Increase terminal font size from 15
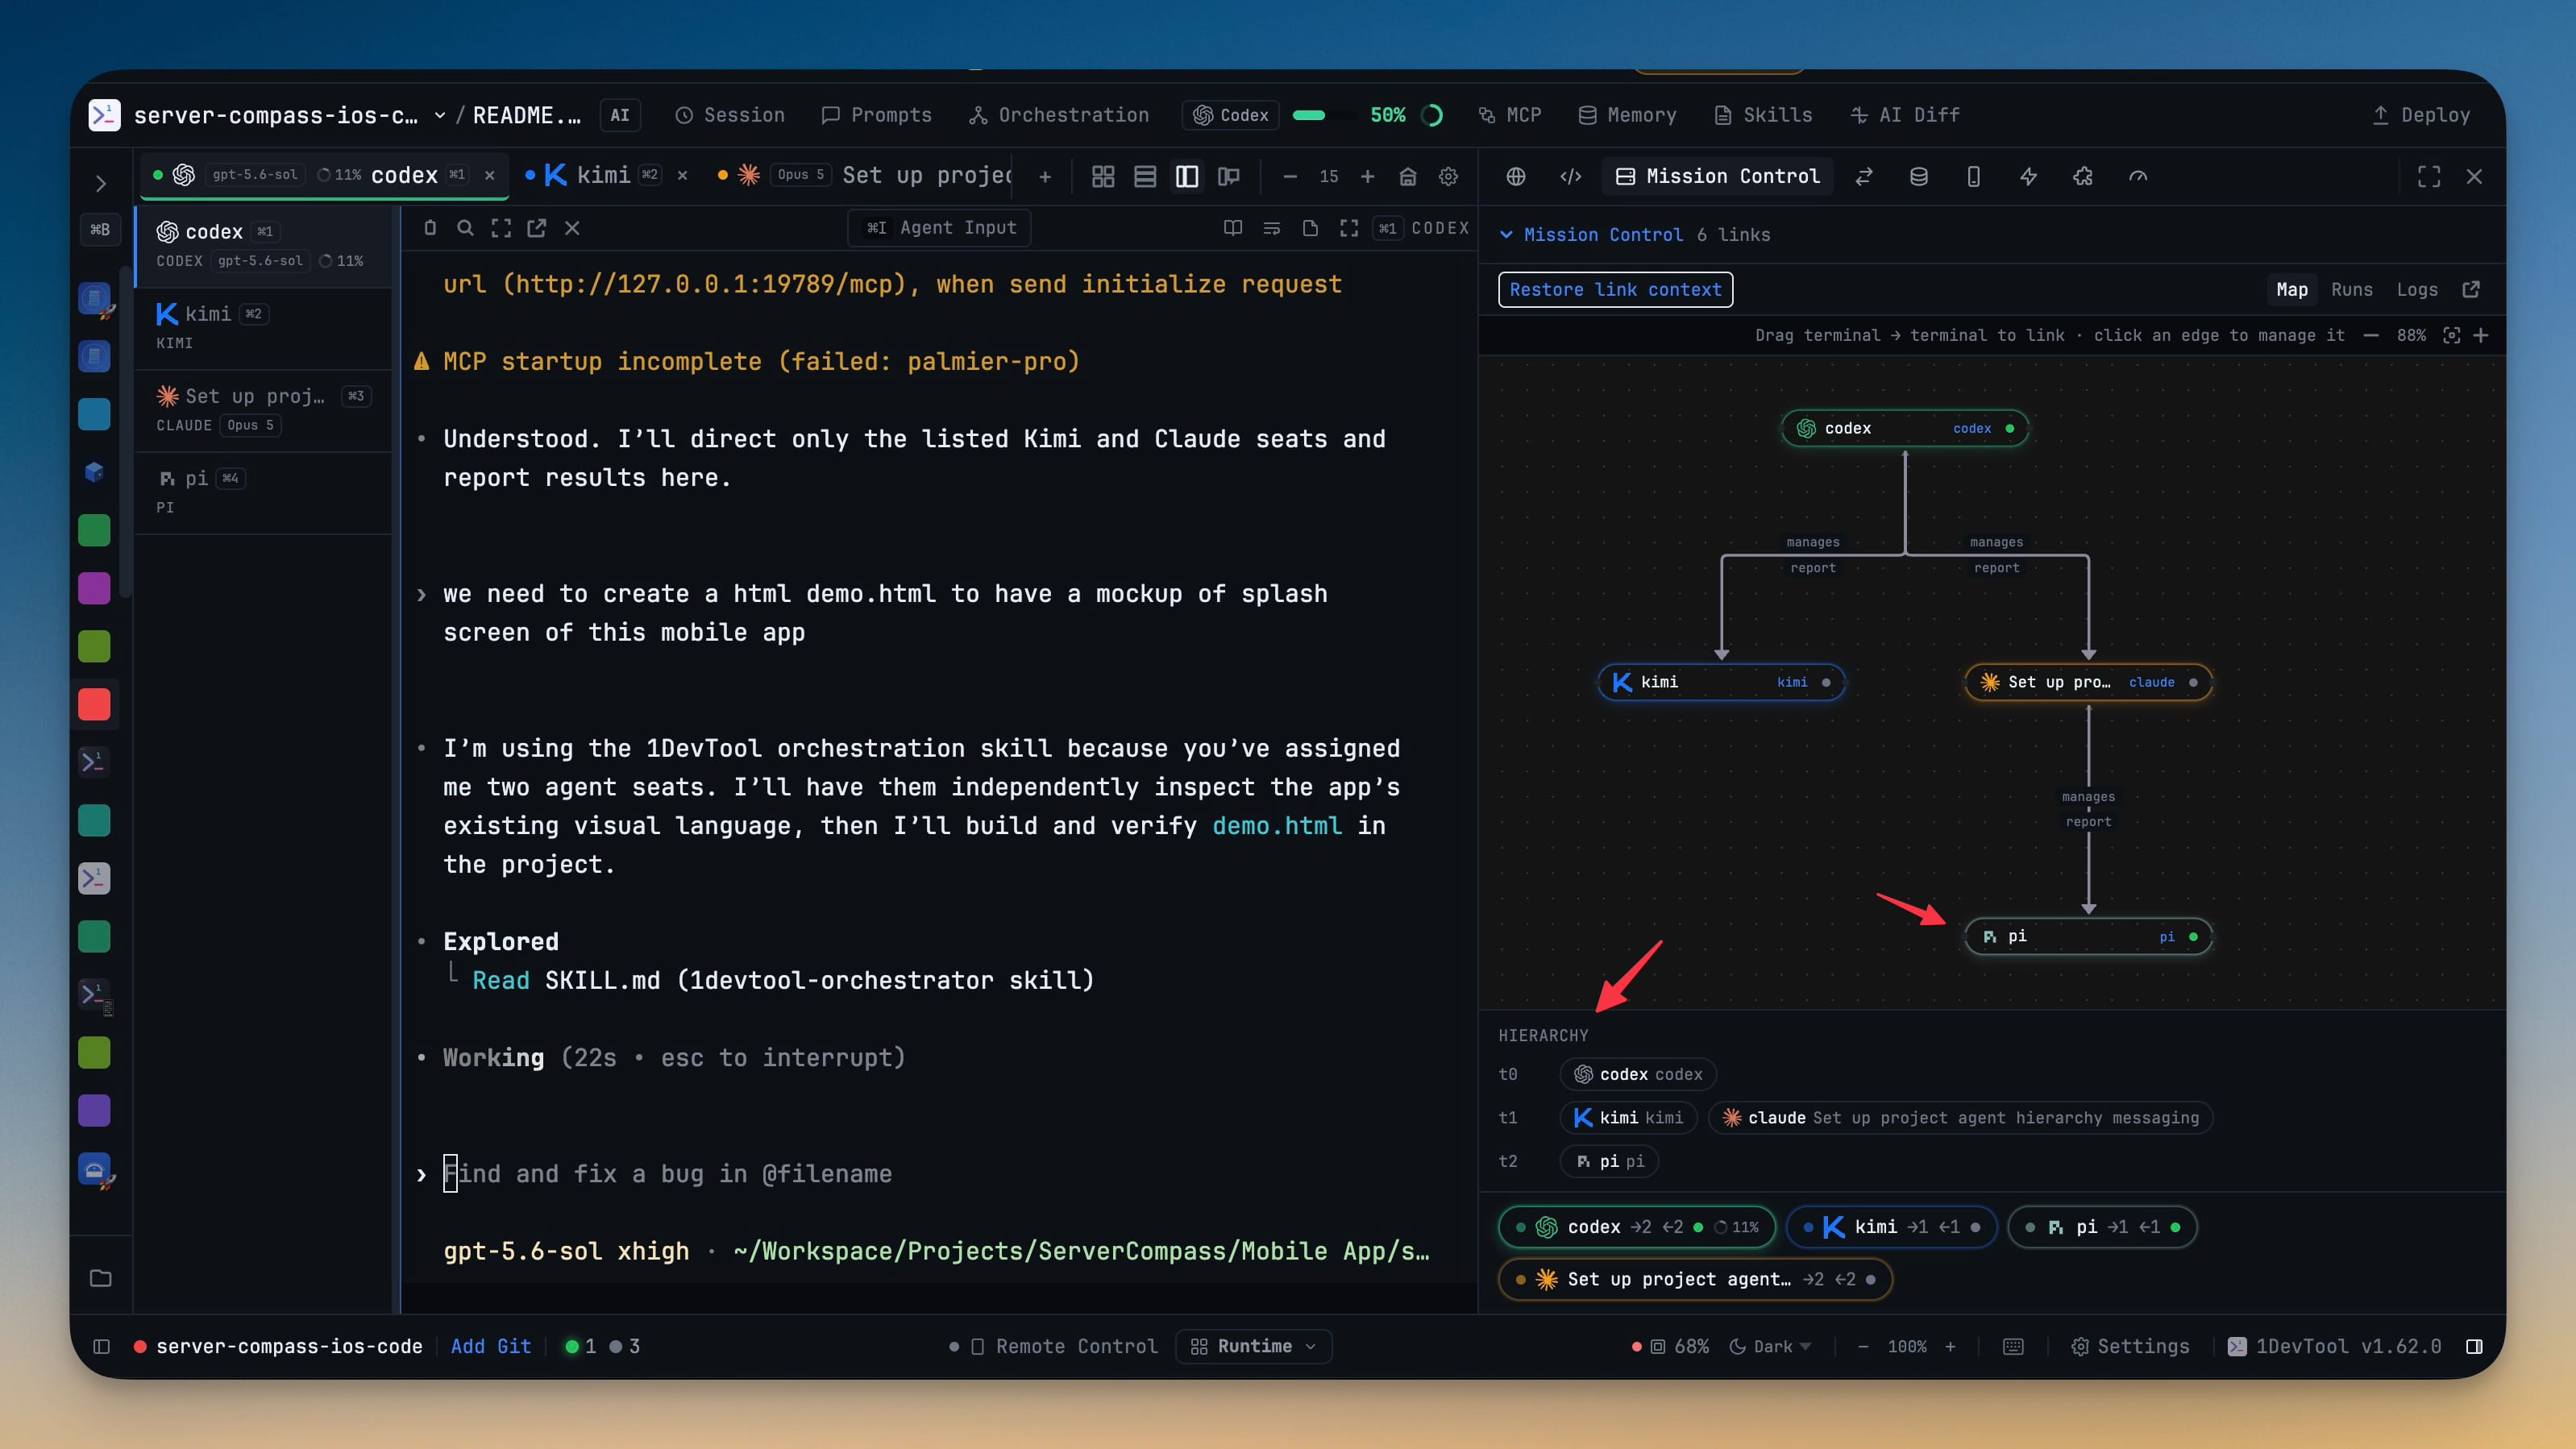The width and height of the screenshot is (2576, 1449). click(x=1367, y=177)
